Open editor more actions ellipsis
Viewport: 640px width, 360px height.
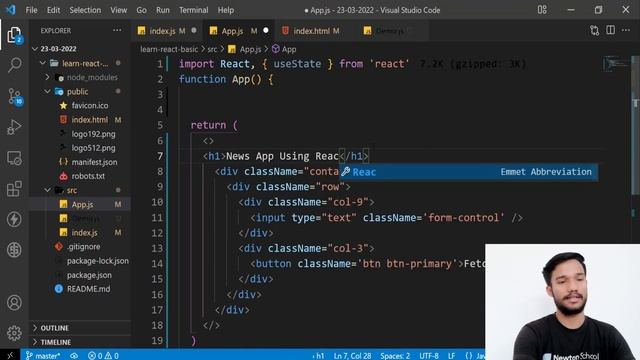coord(626,30)
